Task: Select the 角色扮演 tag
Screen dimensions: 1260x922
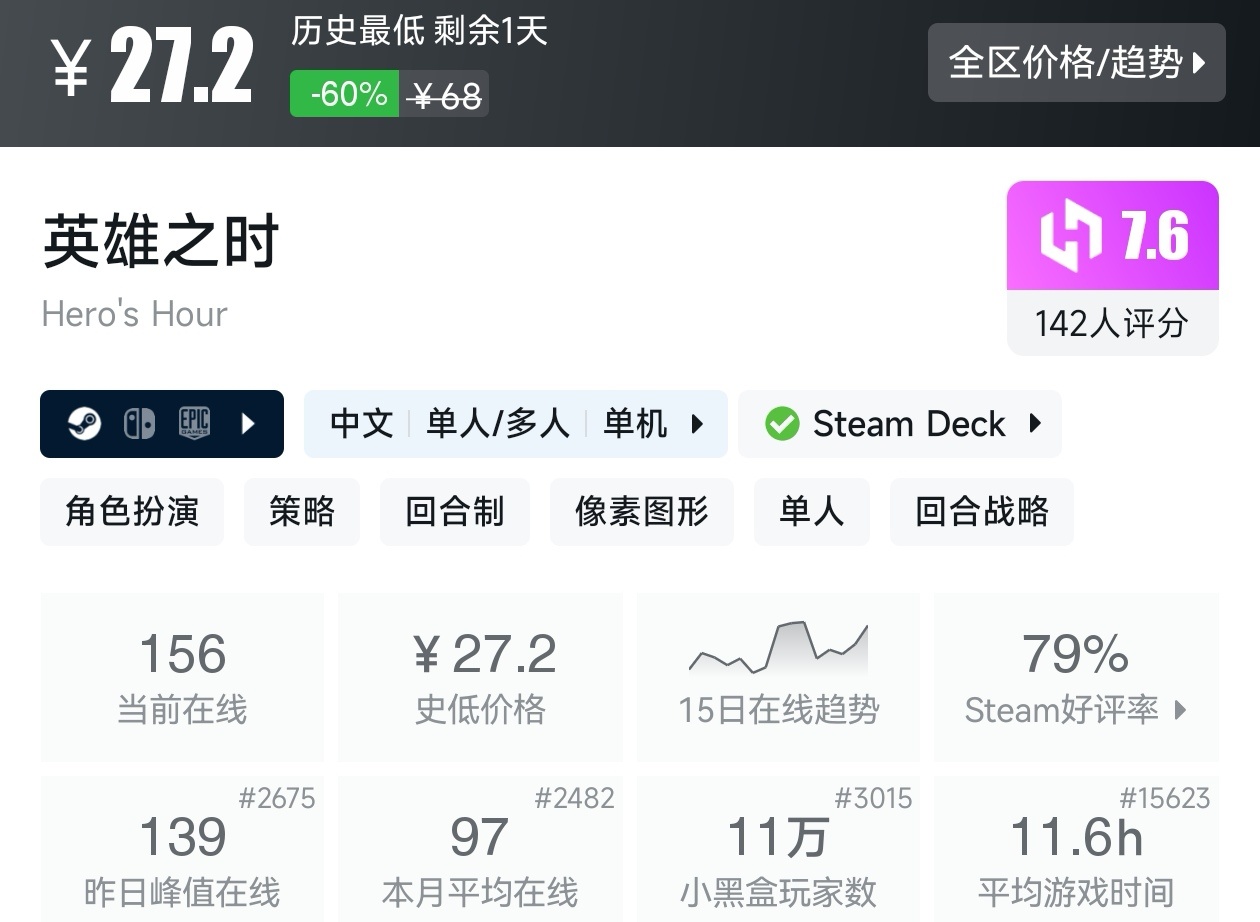Action: 132,512
